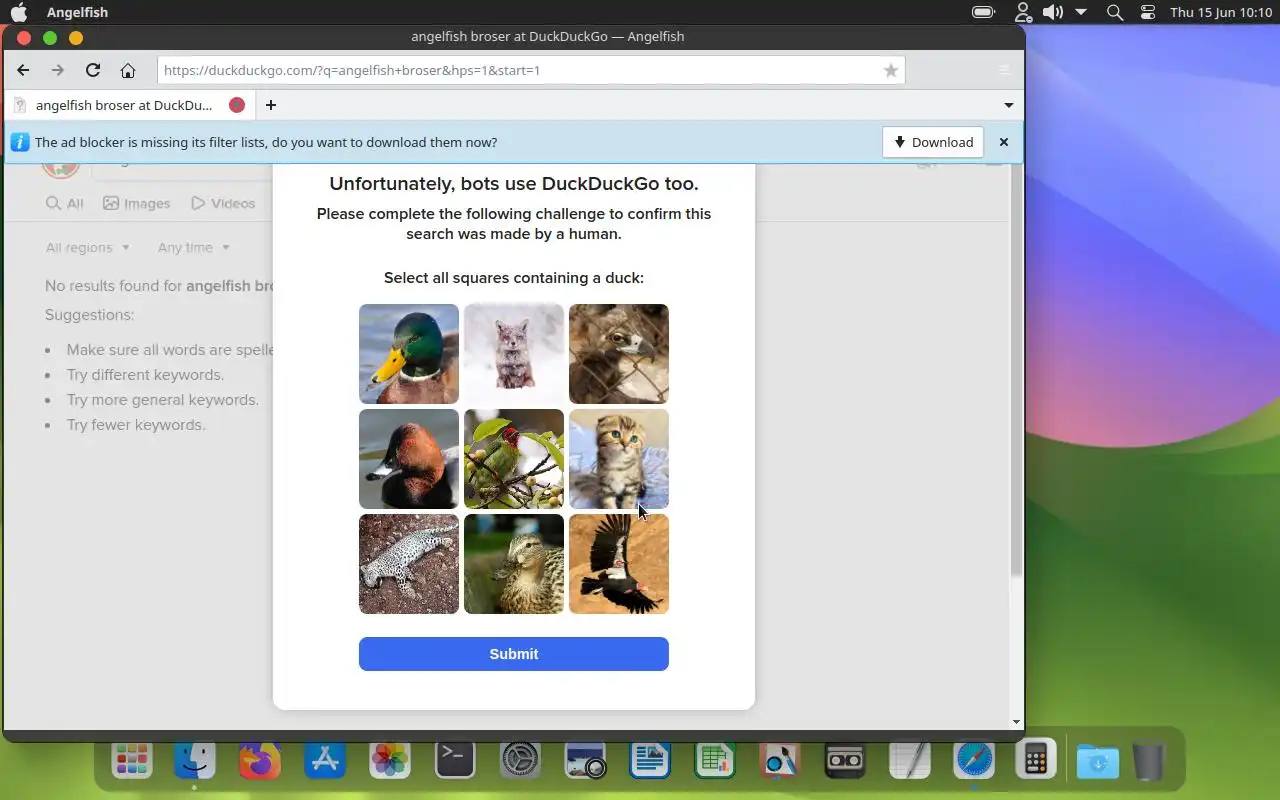
Task: Open the browser home page
Action: tap(128, 70)
